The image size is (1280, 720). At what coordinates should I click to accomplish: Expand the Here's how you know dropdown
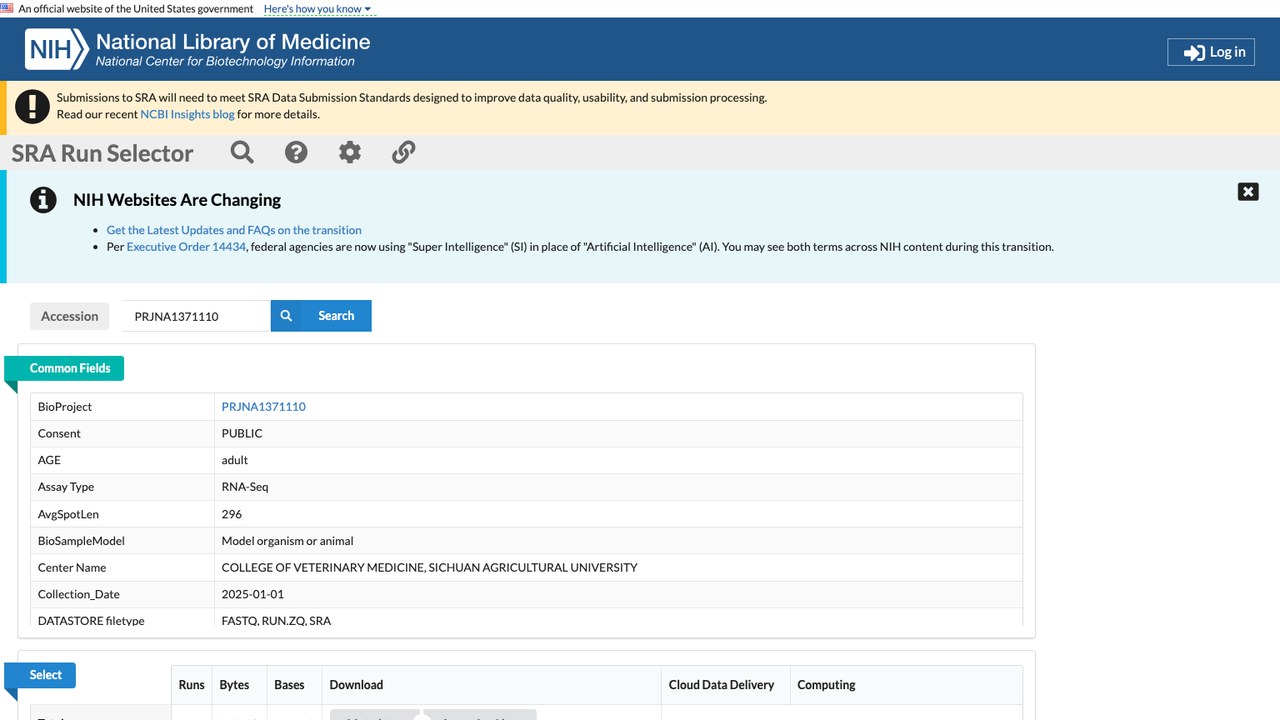click(317, 9)
